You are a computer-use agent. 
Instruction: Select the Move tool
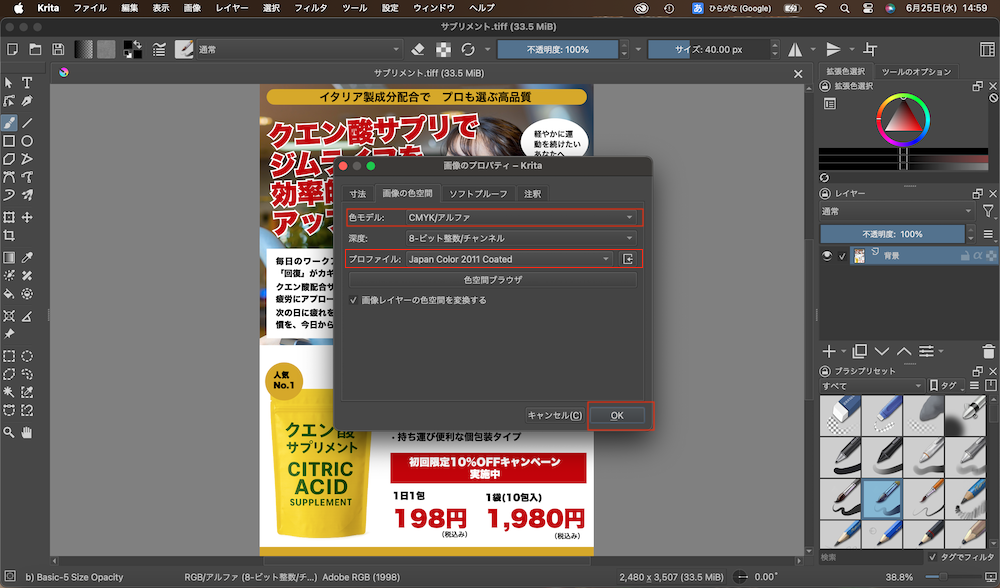pyautogui.click(x=27, y=217)
